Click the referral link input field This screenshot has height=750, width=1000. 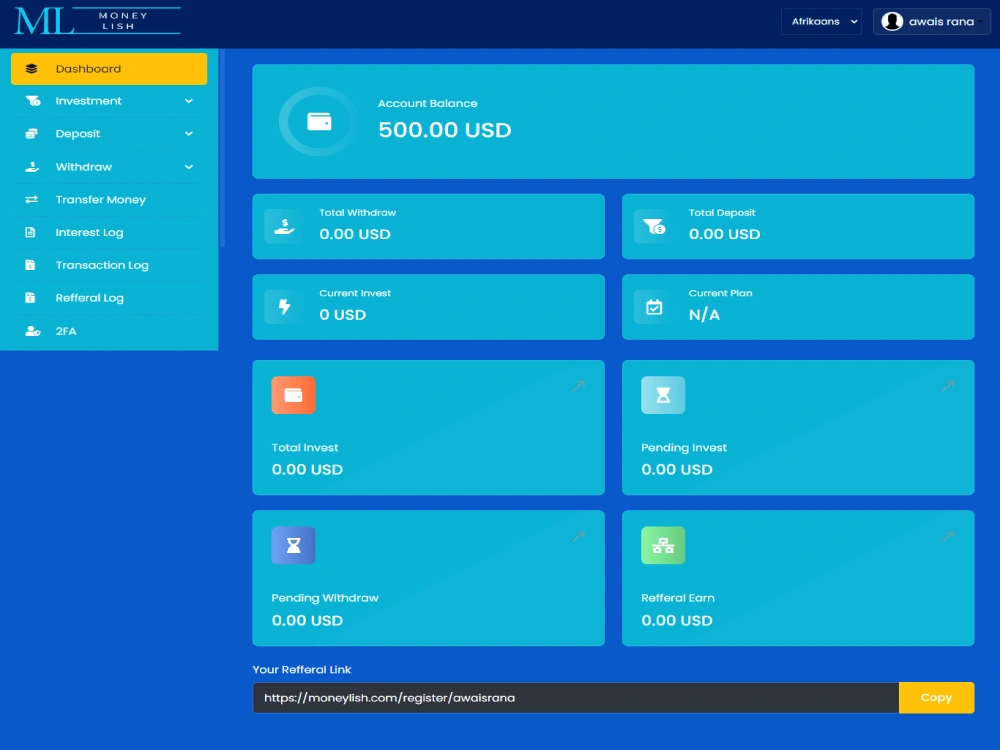click(x=576, y=698)
